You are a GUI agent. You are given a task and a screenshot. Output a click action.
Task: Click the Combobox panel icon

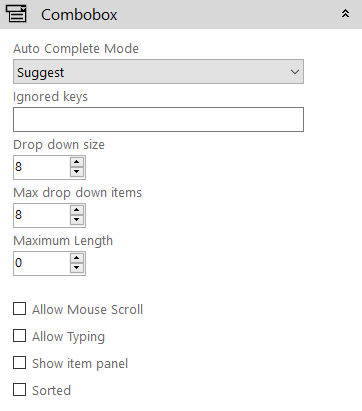pyautogui.click(x=16, y=14)
